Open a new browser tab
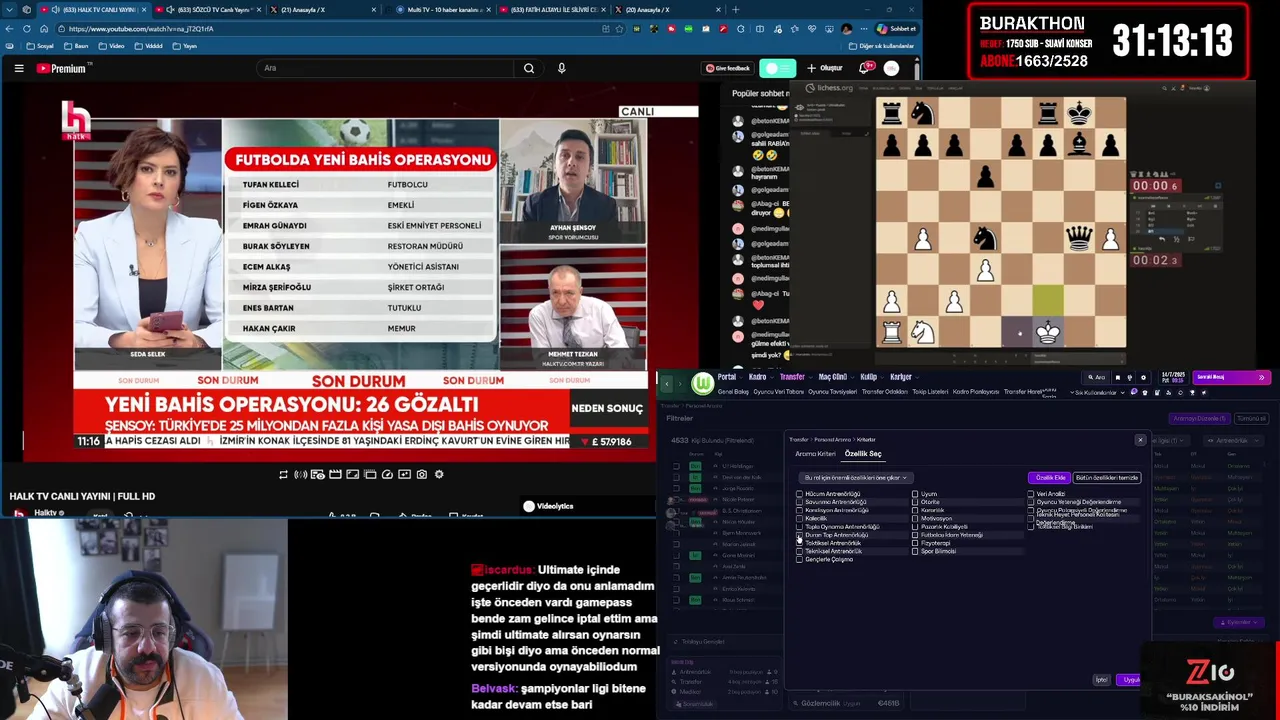The image size is (1280, 720). [736, 10]
